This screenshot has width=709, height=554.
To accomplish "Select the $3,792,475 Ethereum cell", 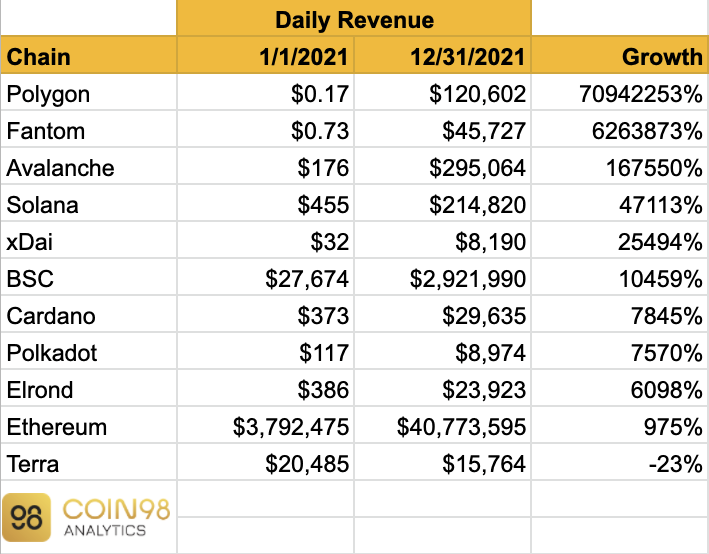I will tap(265, 426).
